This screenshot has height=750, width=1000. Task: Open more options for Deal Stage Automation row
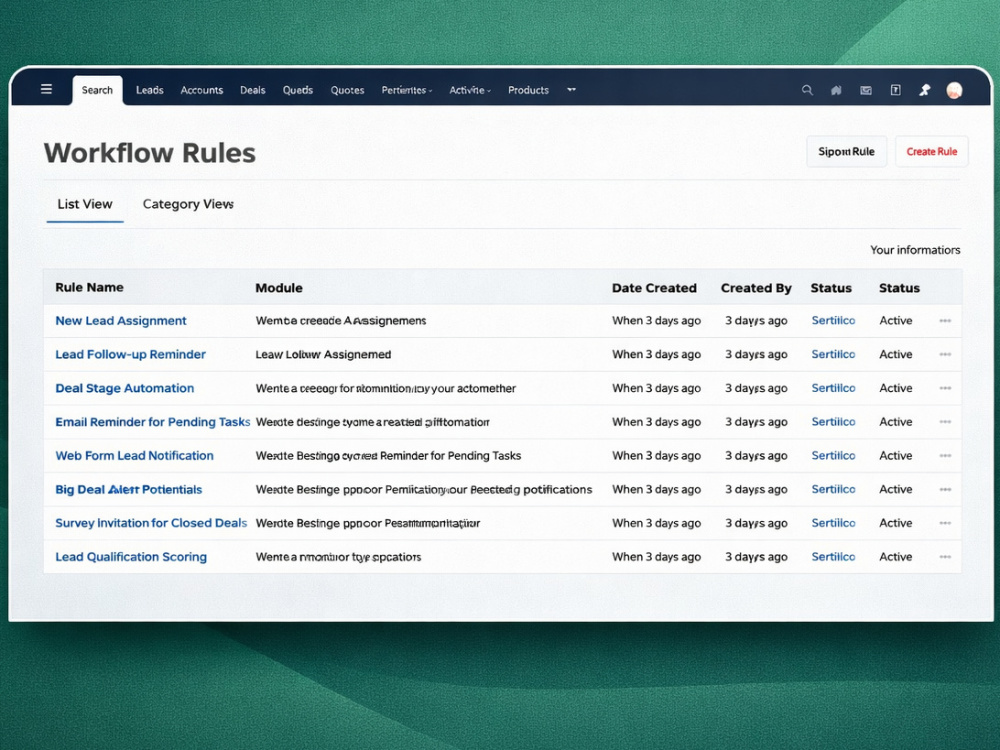point(945,388)
